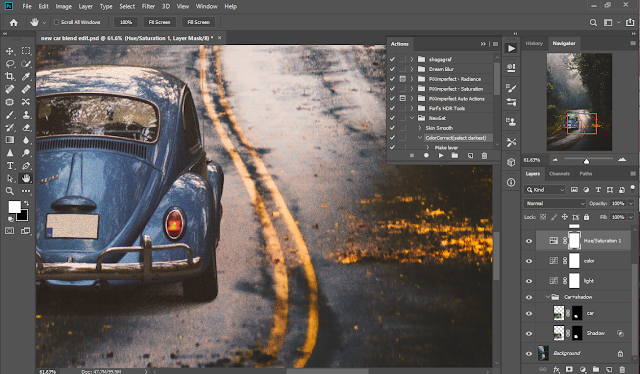Click the Fill Screen button

(x=198, y=22)
